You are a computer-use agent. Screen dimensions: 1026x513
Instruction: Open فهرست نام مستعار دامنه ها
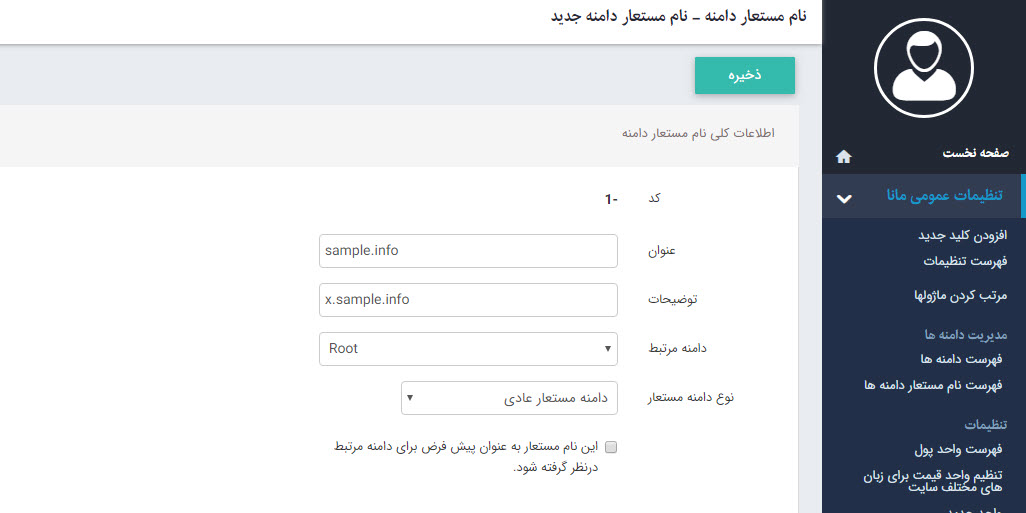(932, 384)
